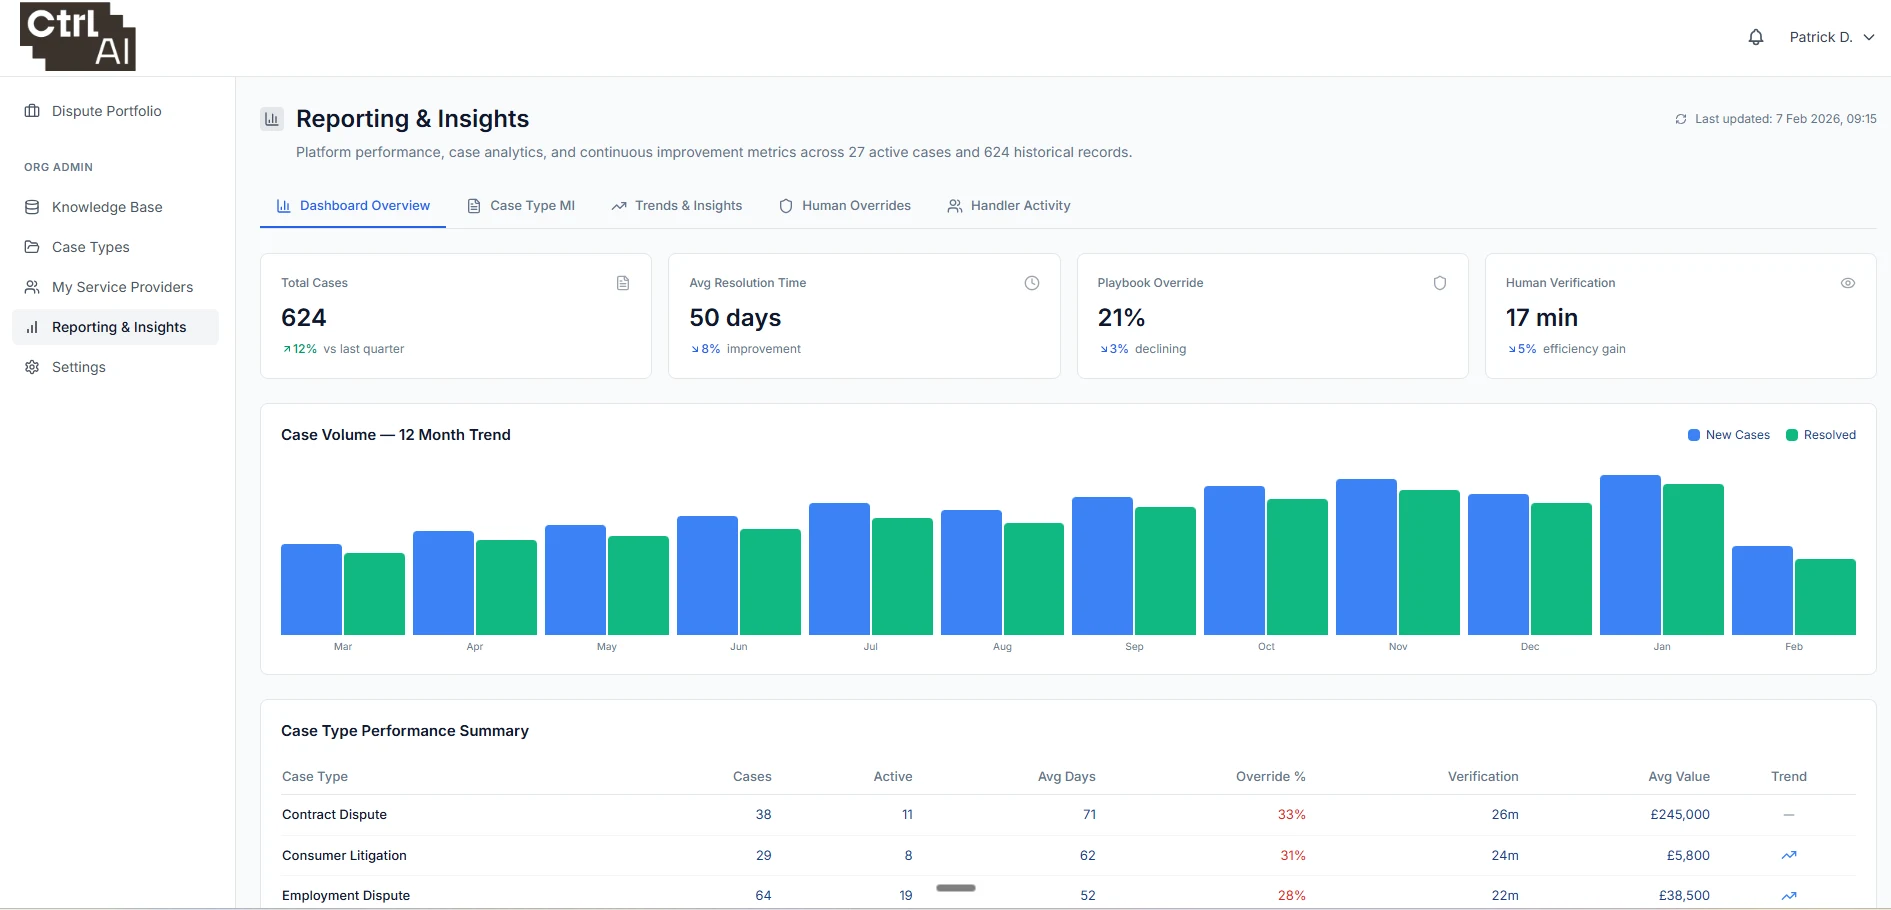Click the Playbook Override shield icon
Screen dimensions: 1891x910
click(1440, 283)
